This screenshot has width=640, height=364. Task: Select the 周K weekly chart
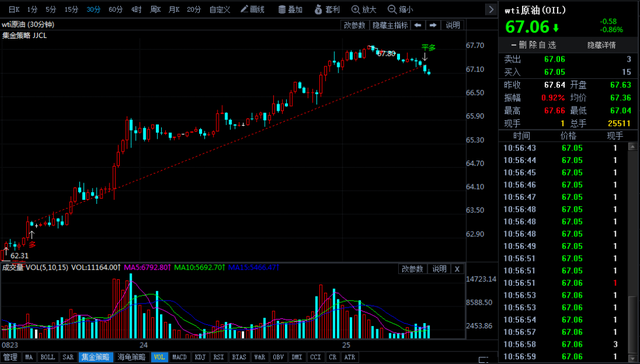coord(155,9)
